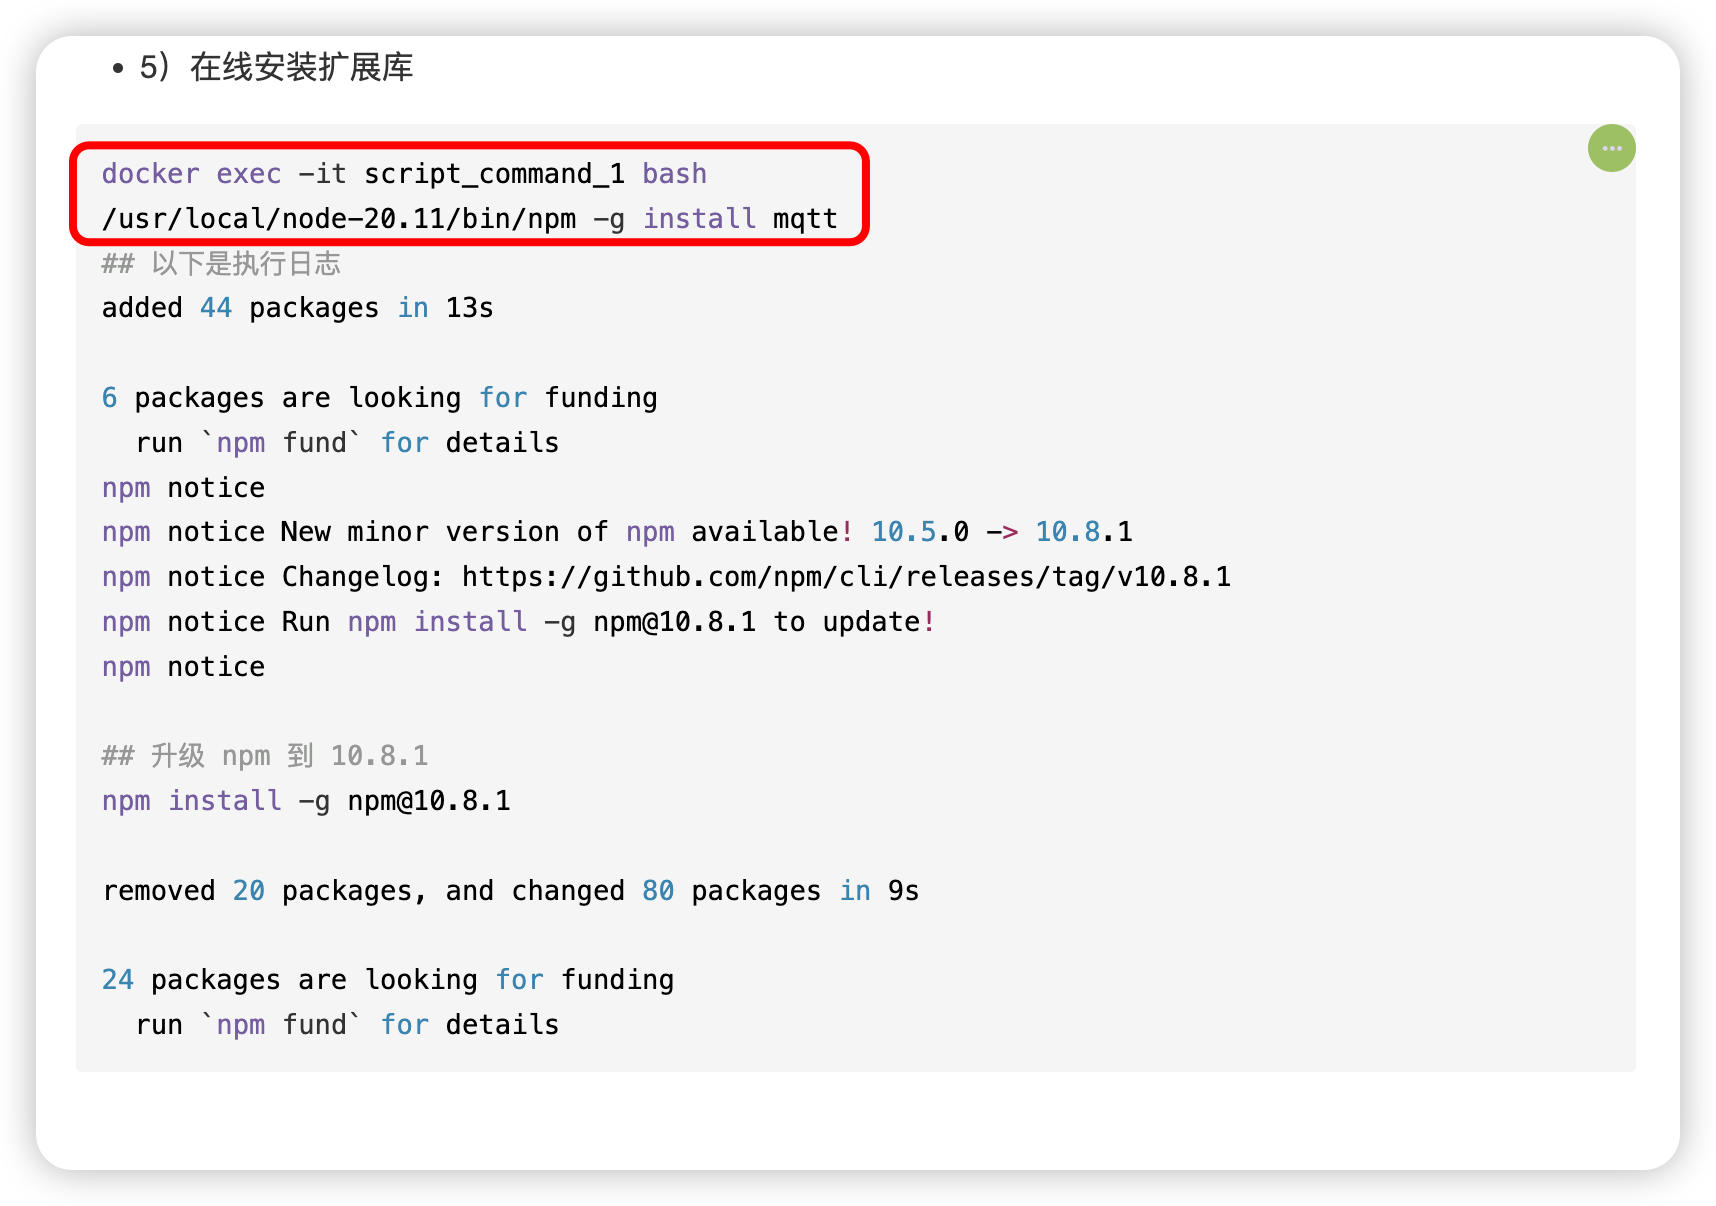Click the standalone "npm install -g npm@10.8.1" command

pos(306,801)
